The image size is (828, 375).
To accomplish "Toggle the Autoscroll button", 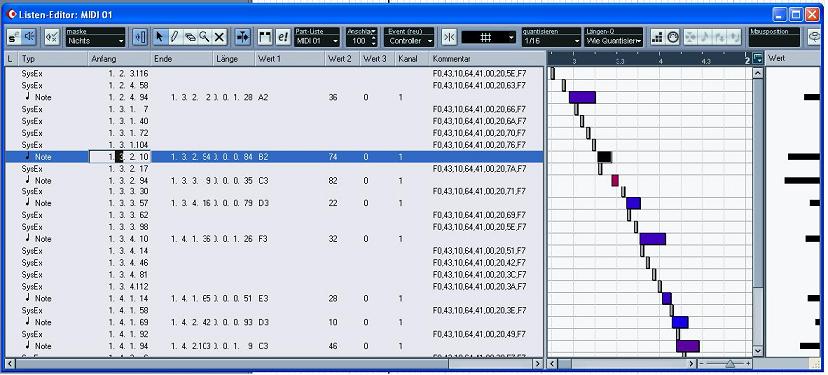I will (x=140, y=37).
